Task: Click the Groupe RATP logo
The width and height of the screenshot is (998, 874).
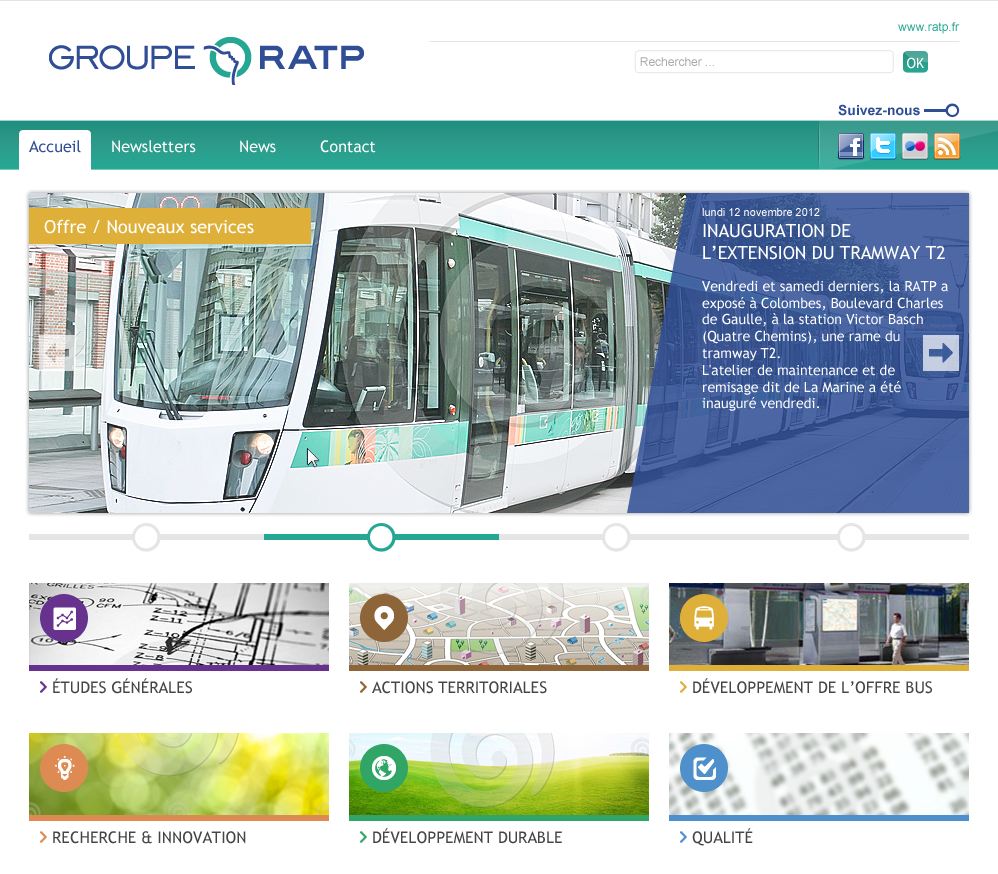Action: (206, 59)
